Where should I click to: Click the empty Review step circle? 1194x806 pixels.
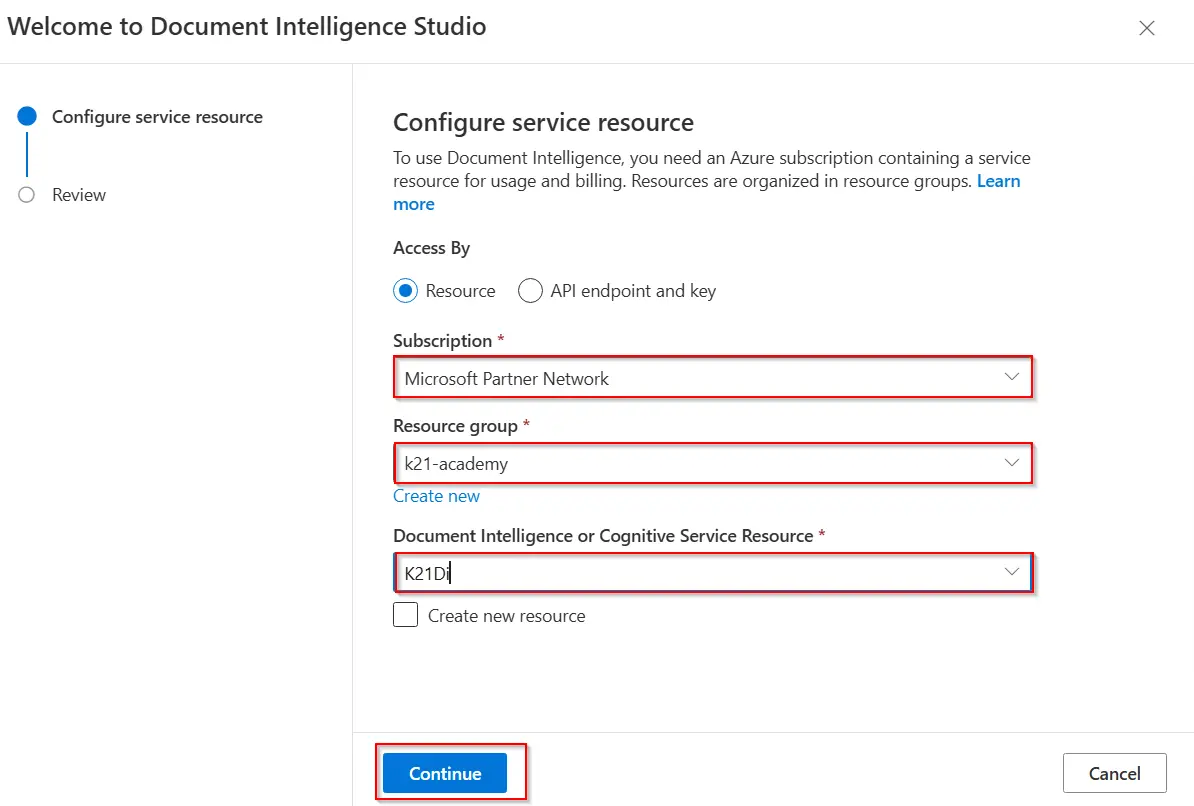click(x=27, y=195)
